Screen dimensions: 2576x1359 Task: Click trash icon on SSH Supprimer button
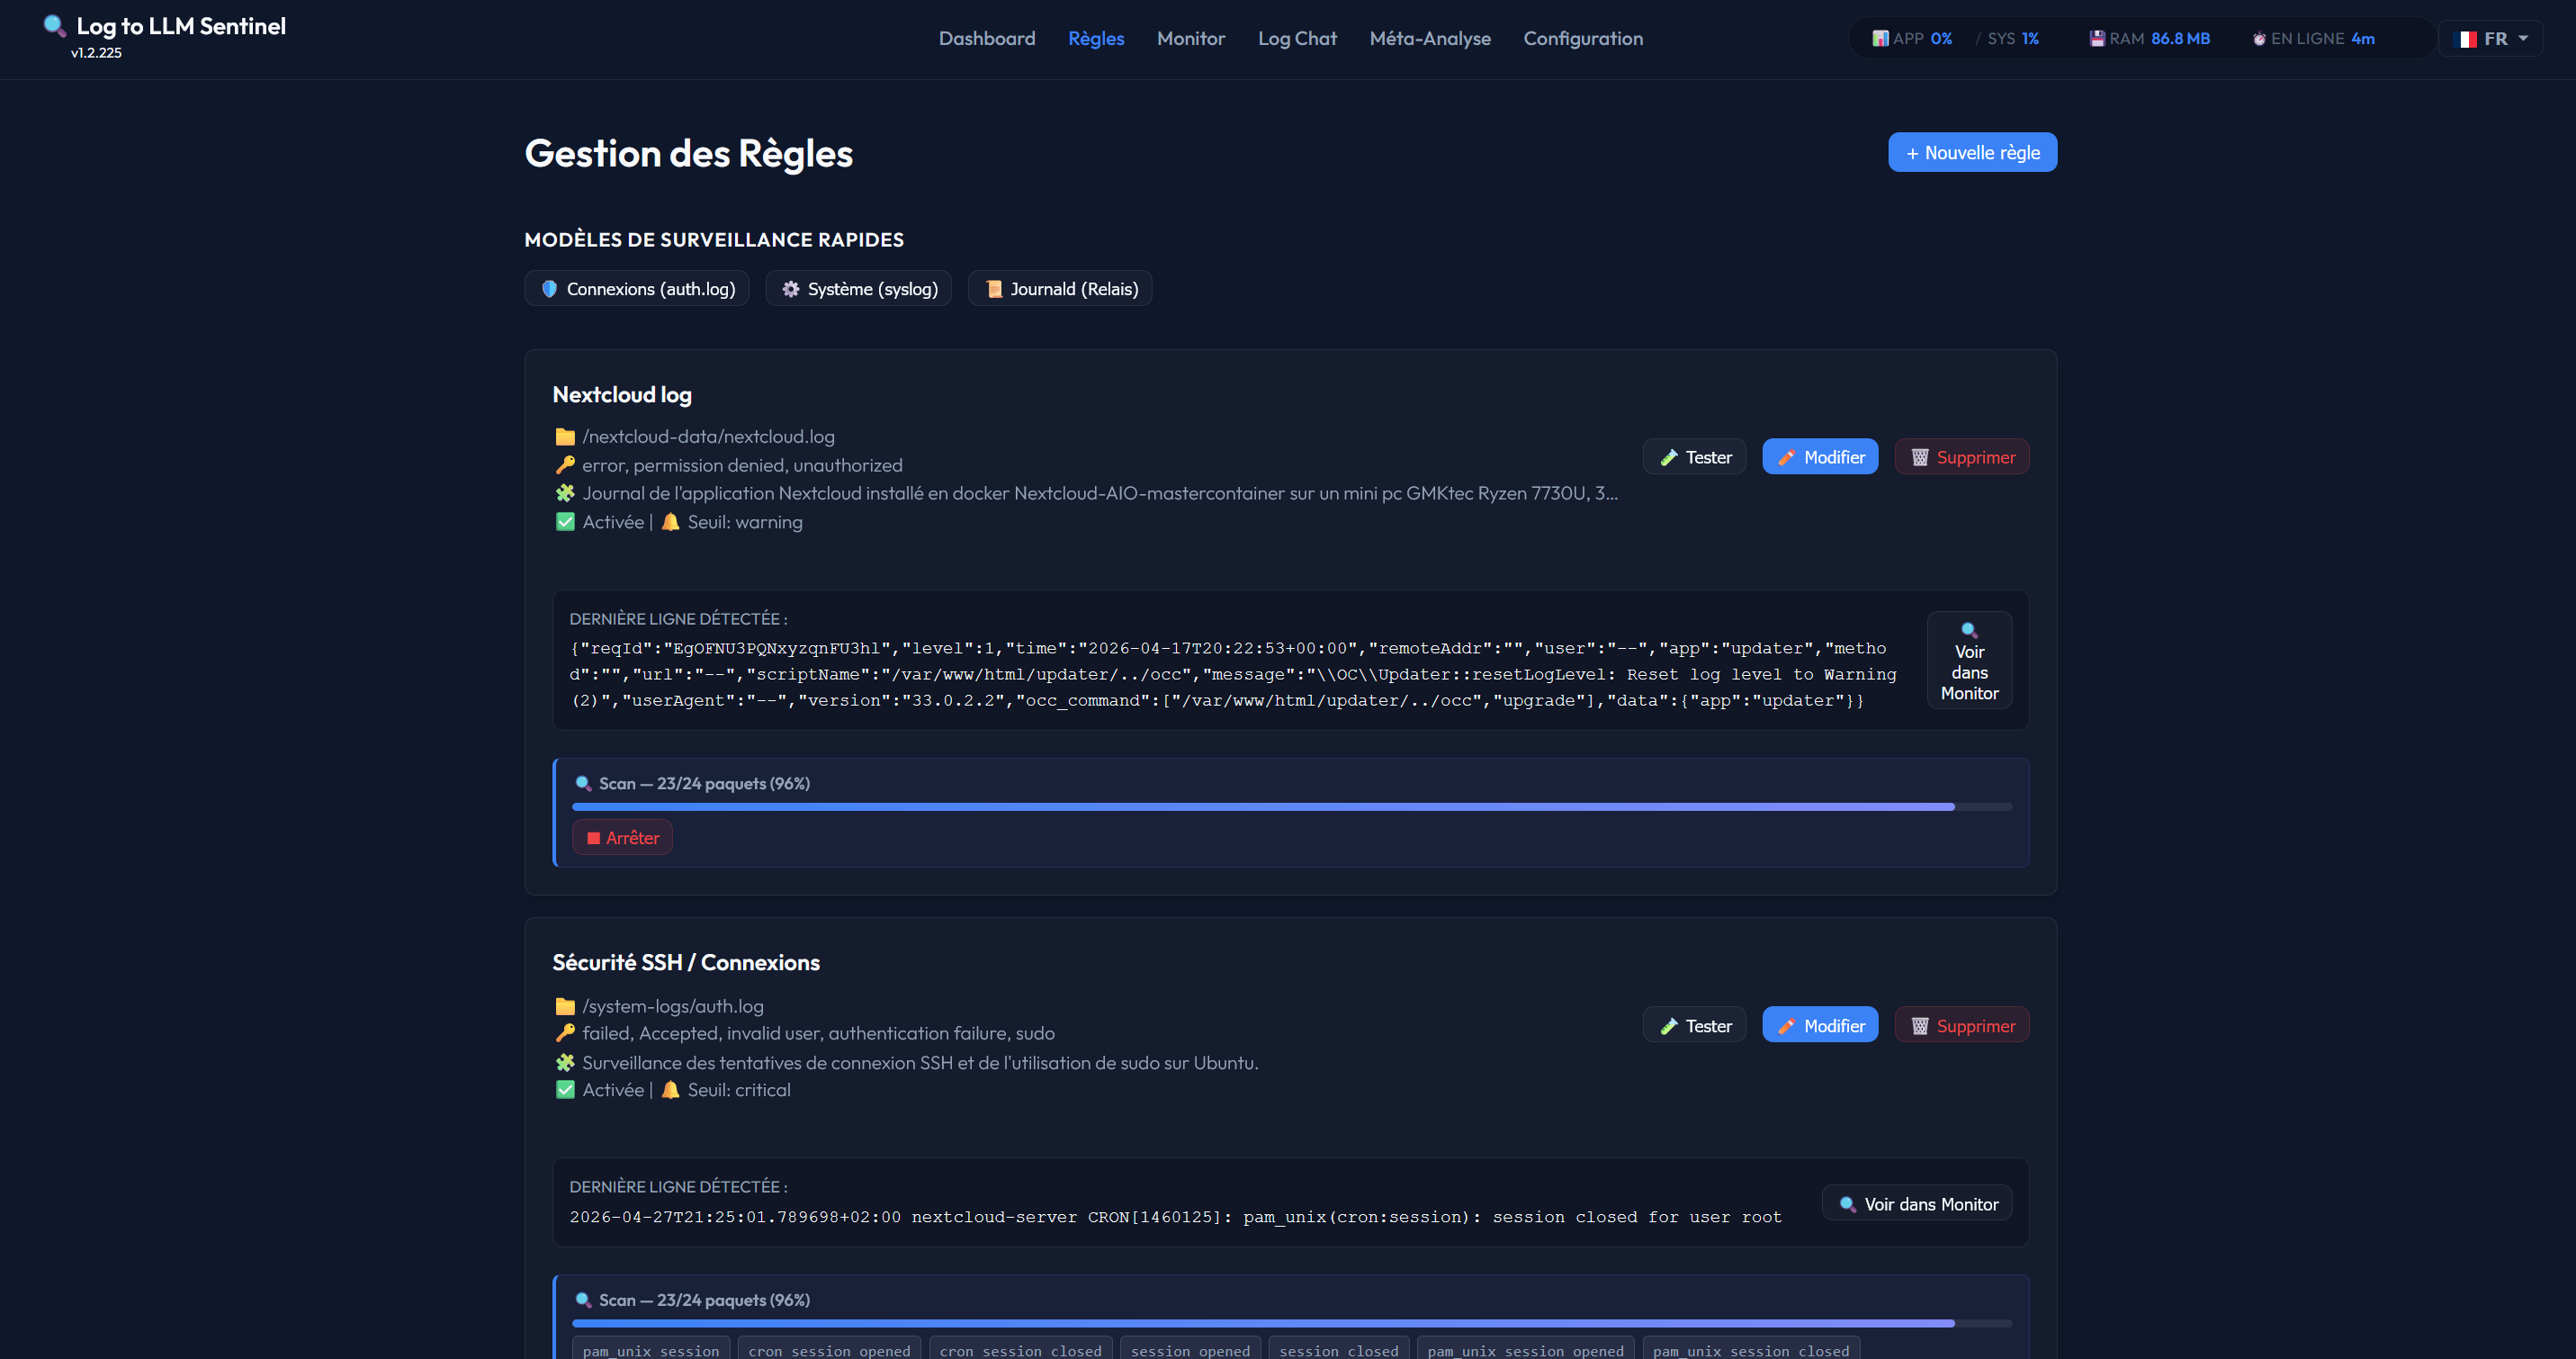pos(1919,1025)
